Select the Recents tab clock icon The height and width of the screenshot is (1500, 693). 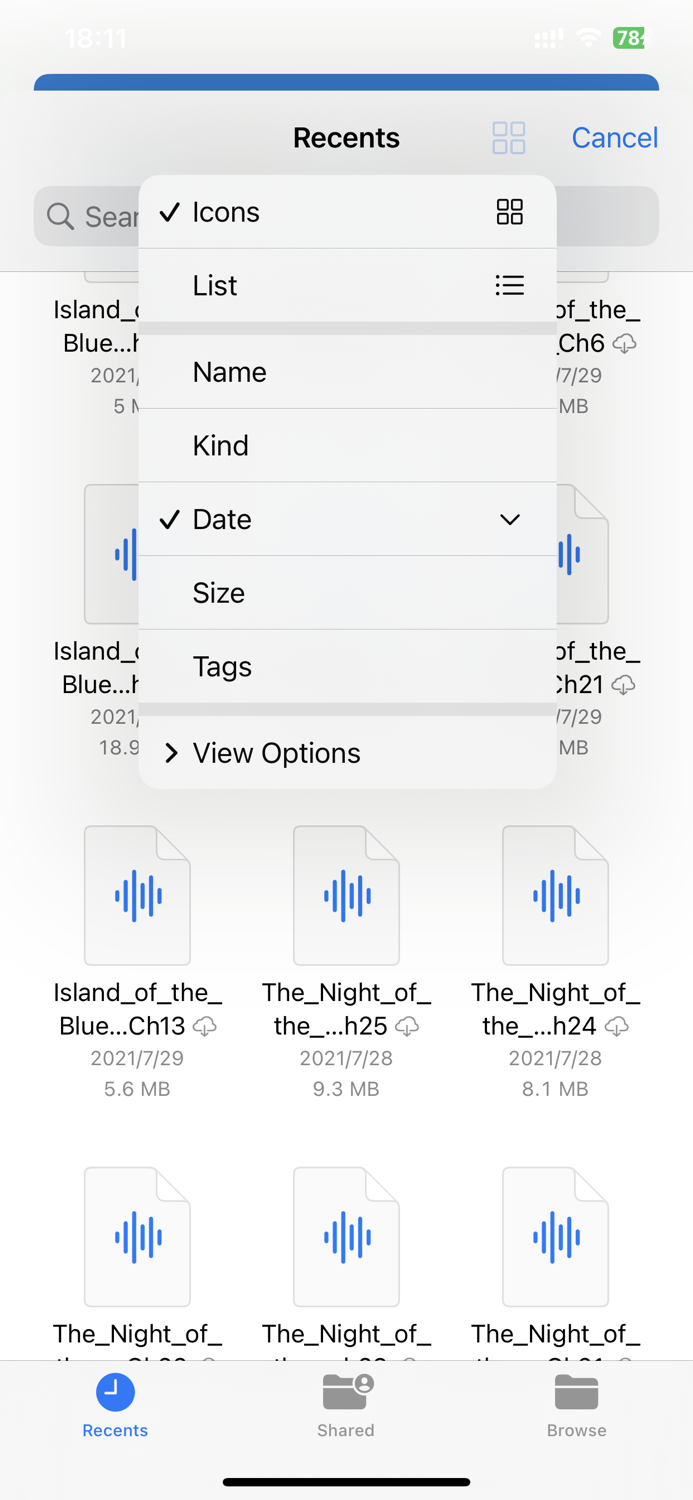point(114,1390)
